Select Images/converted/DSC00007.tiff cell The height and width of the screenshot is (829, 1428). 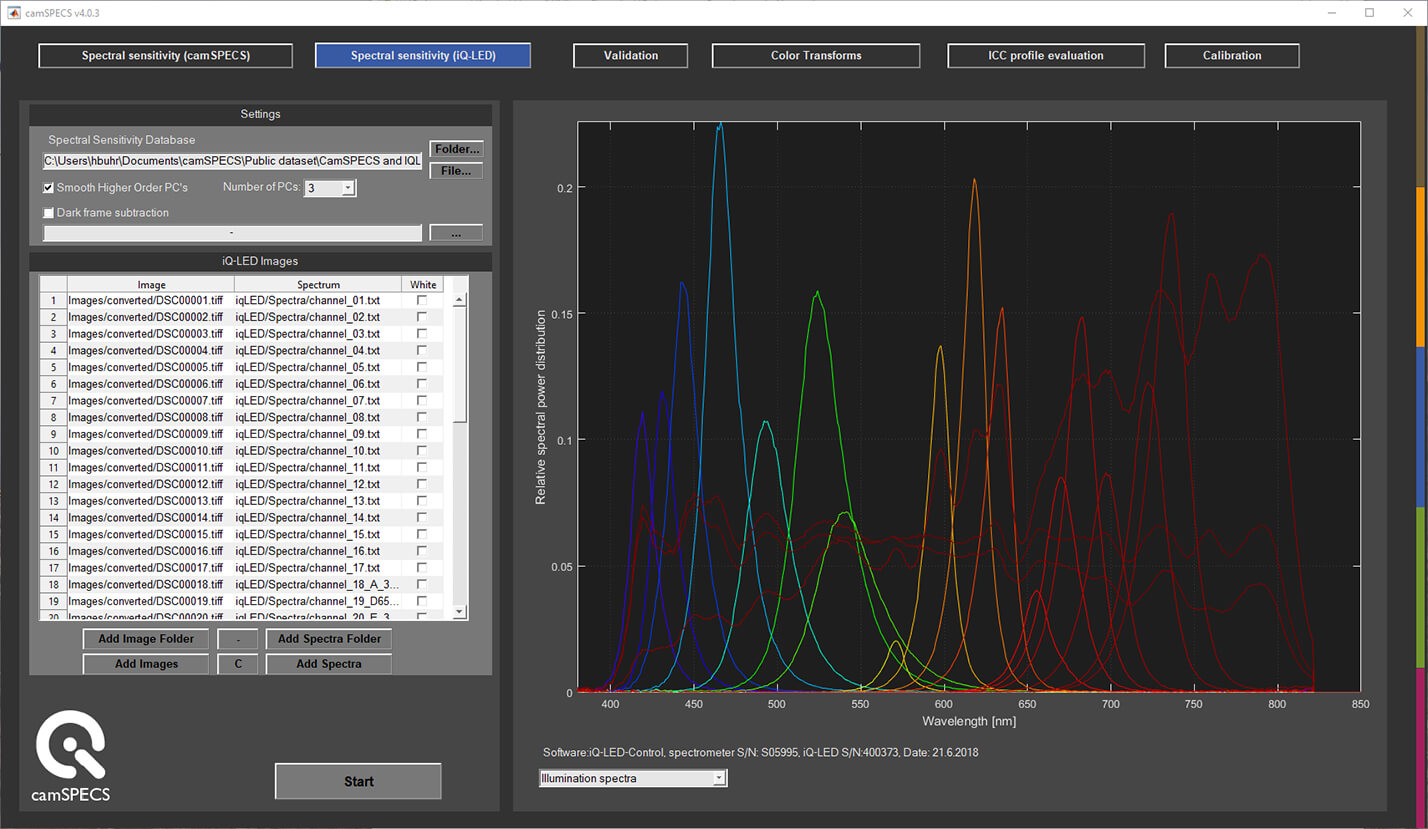tap(151, 401)
